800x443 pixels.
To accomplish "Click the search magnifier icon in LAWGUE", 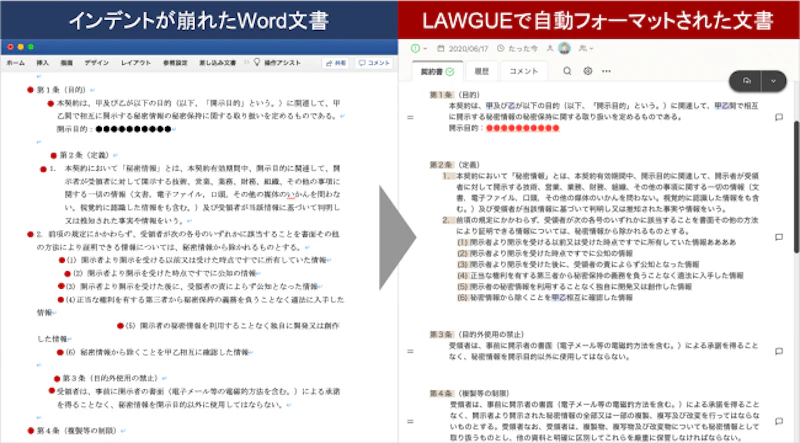I will point(568,71).
